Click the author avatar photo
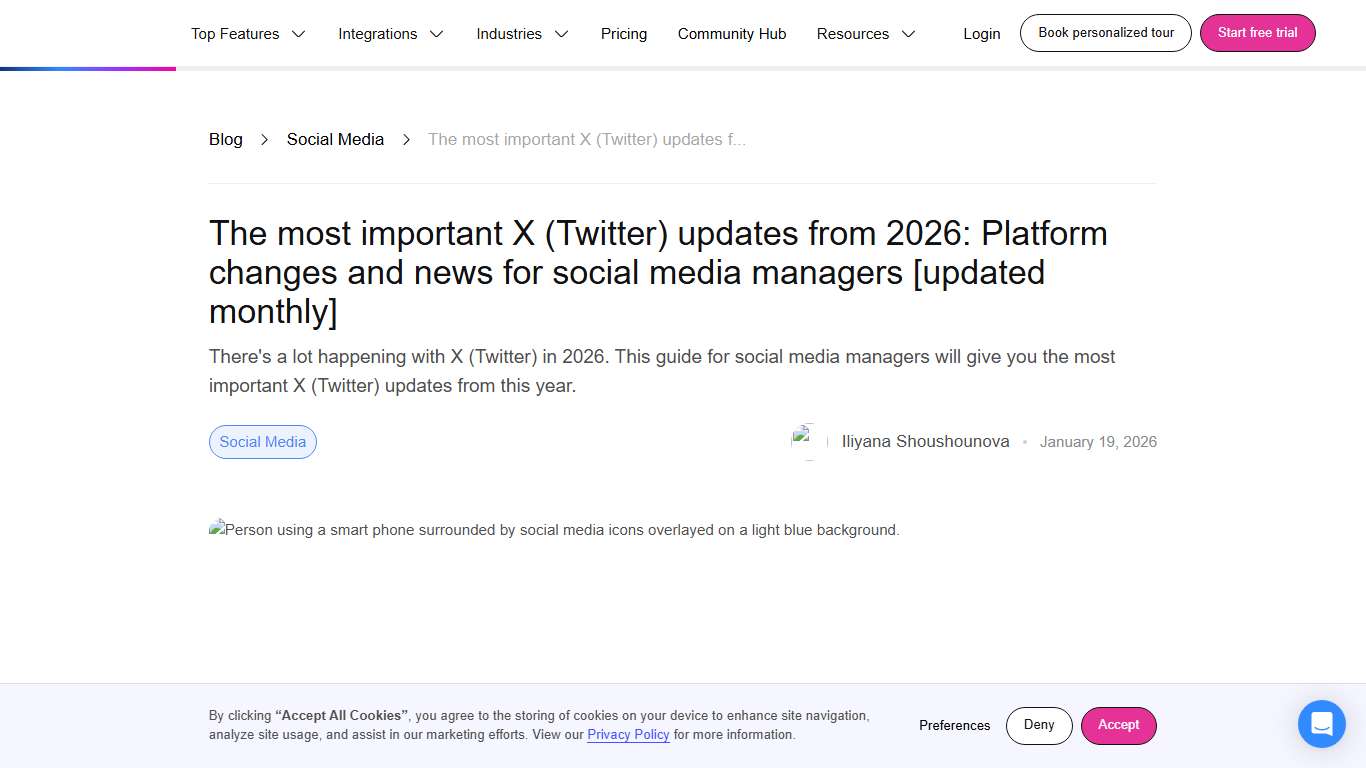Image resolution: width=1366 pixels, height=768 pixels. click(806, 441)
